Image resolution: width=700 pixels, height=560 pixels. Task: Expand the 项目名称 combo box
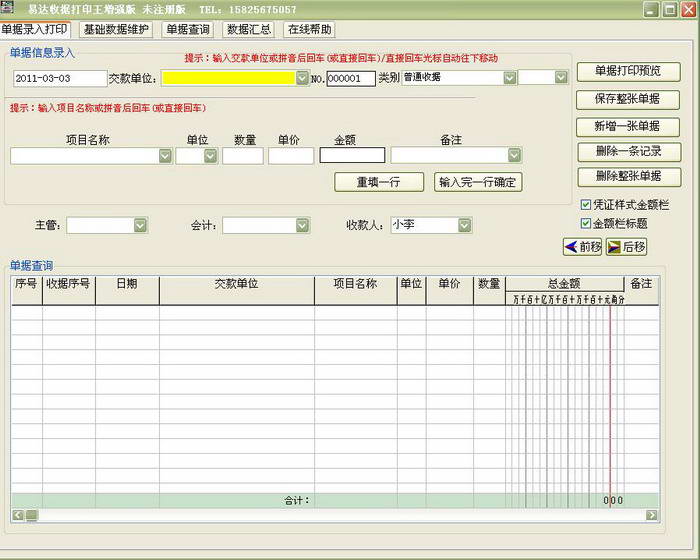165,156
